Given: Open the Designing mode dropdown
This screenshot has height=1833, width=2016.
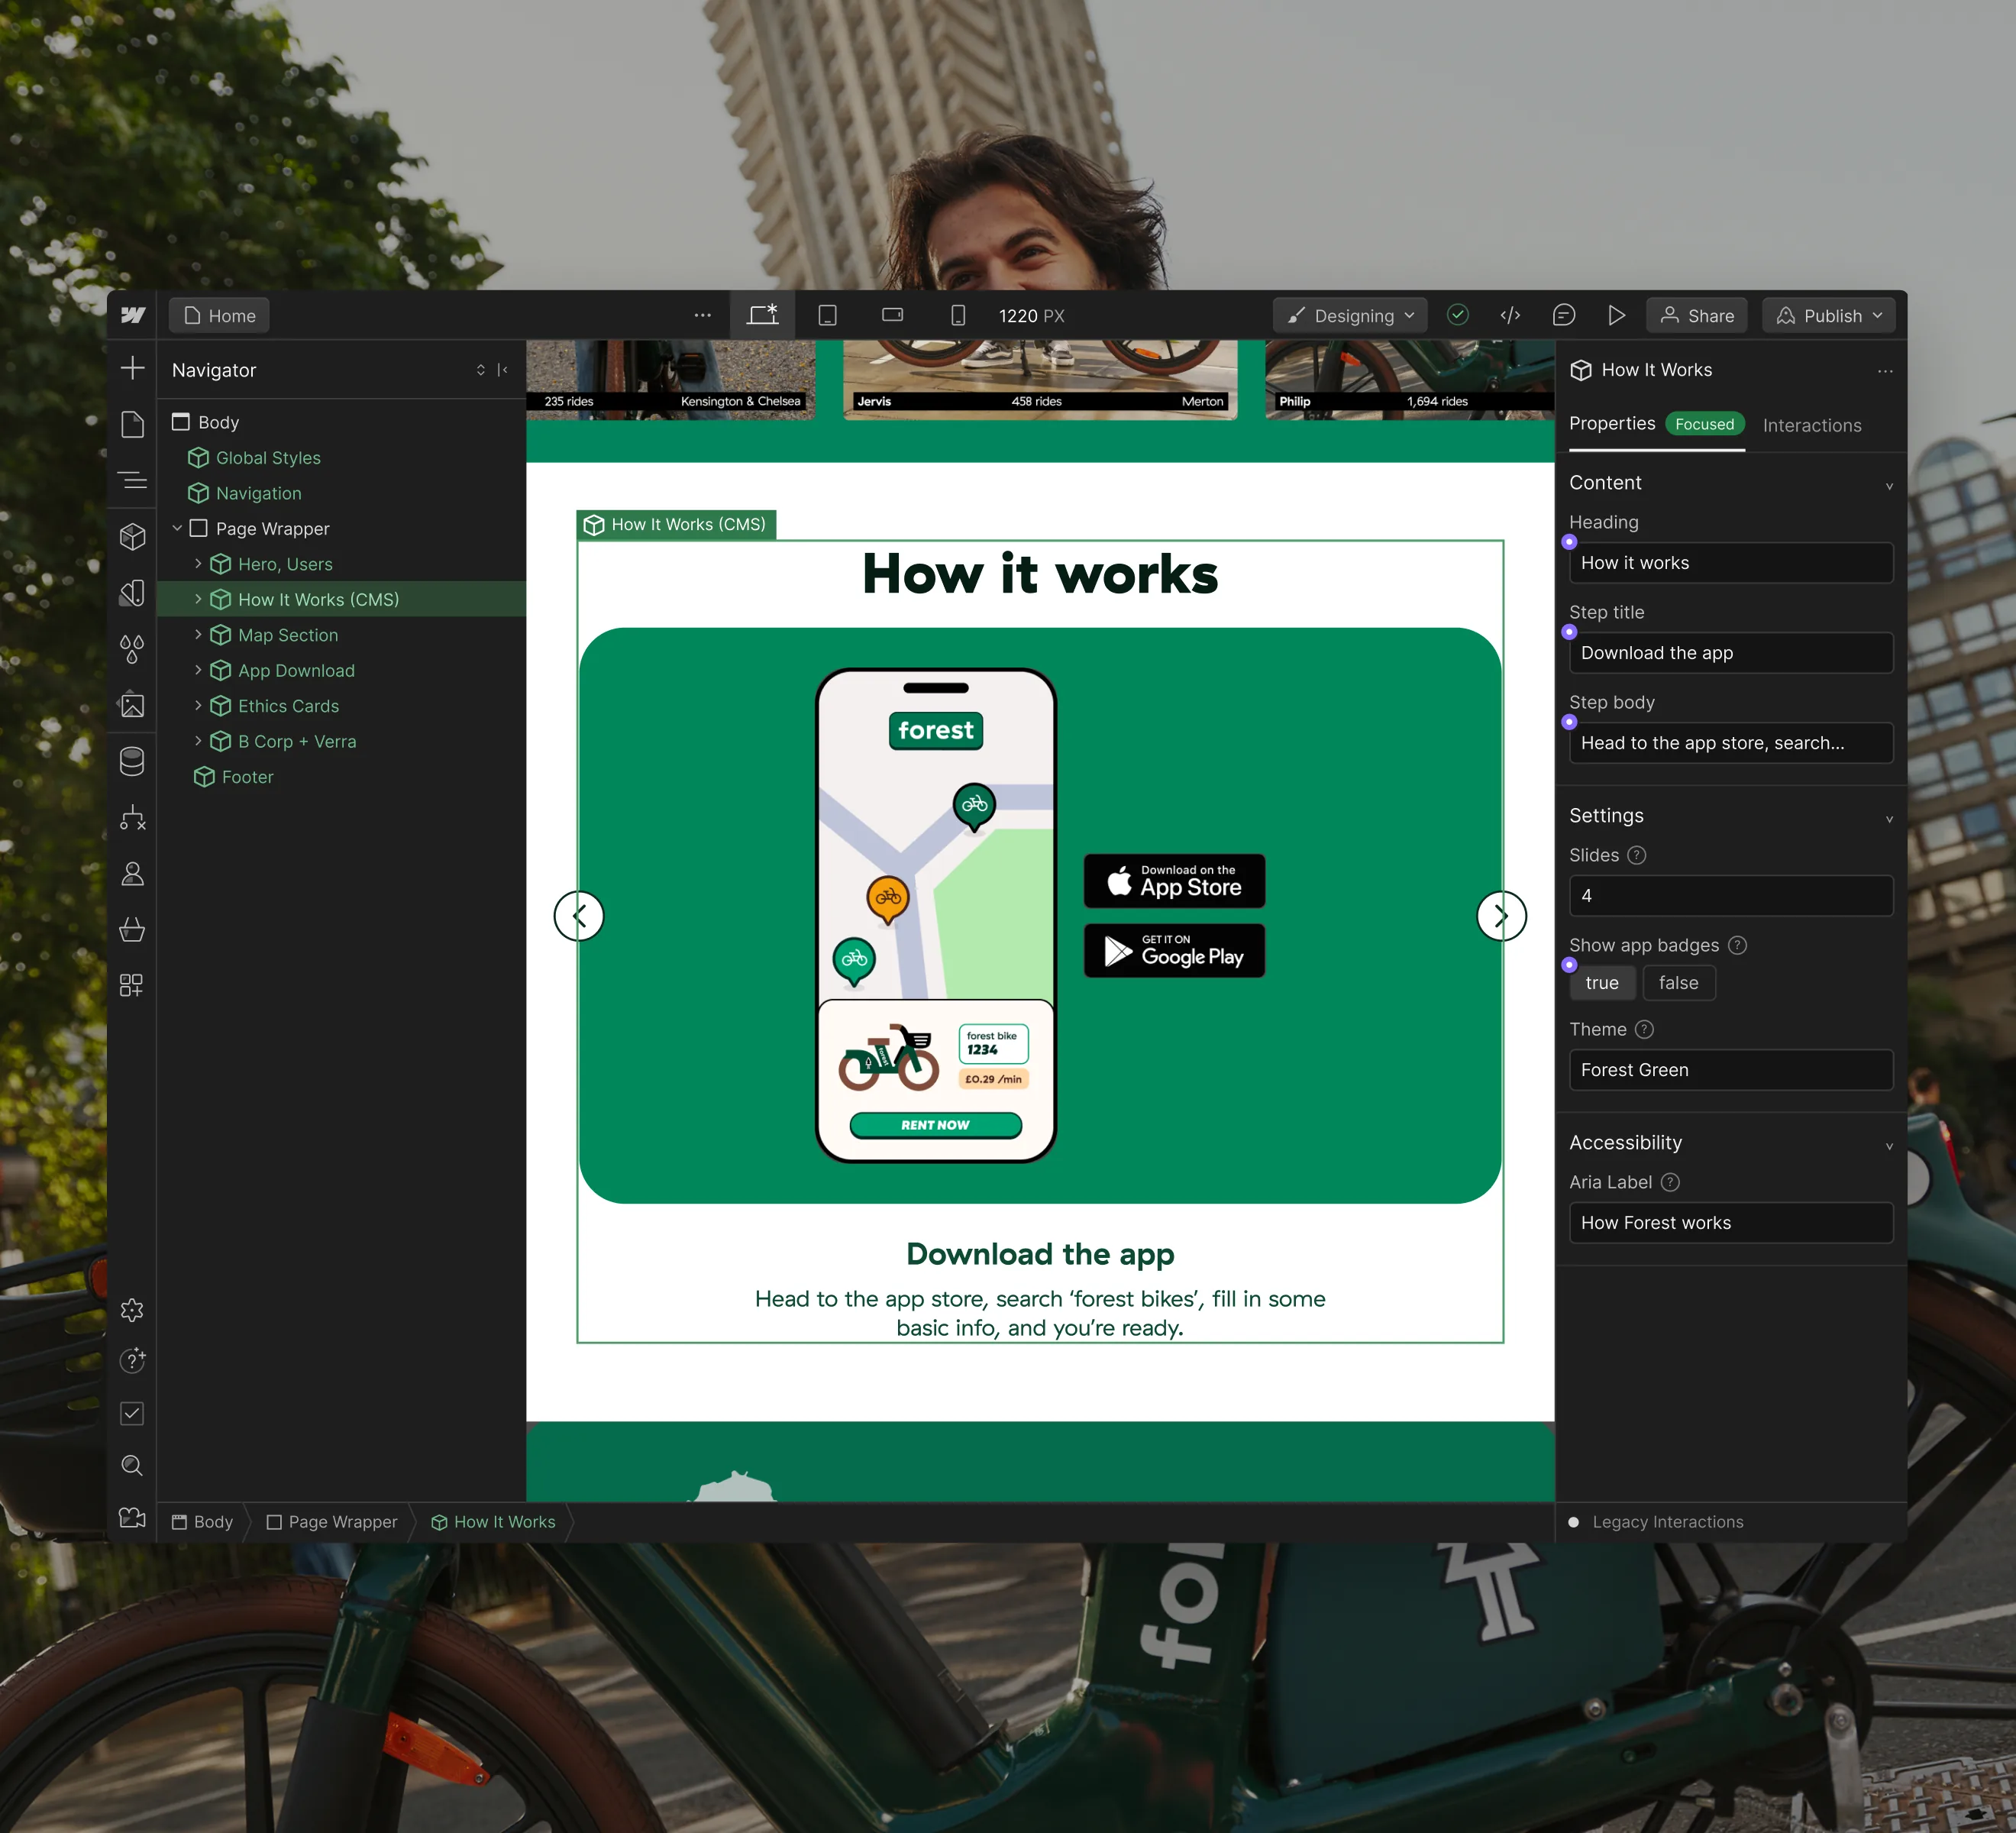Looking at the screenshot, I should click(x=1350, y=316).
